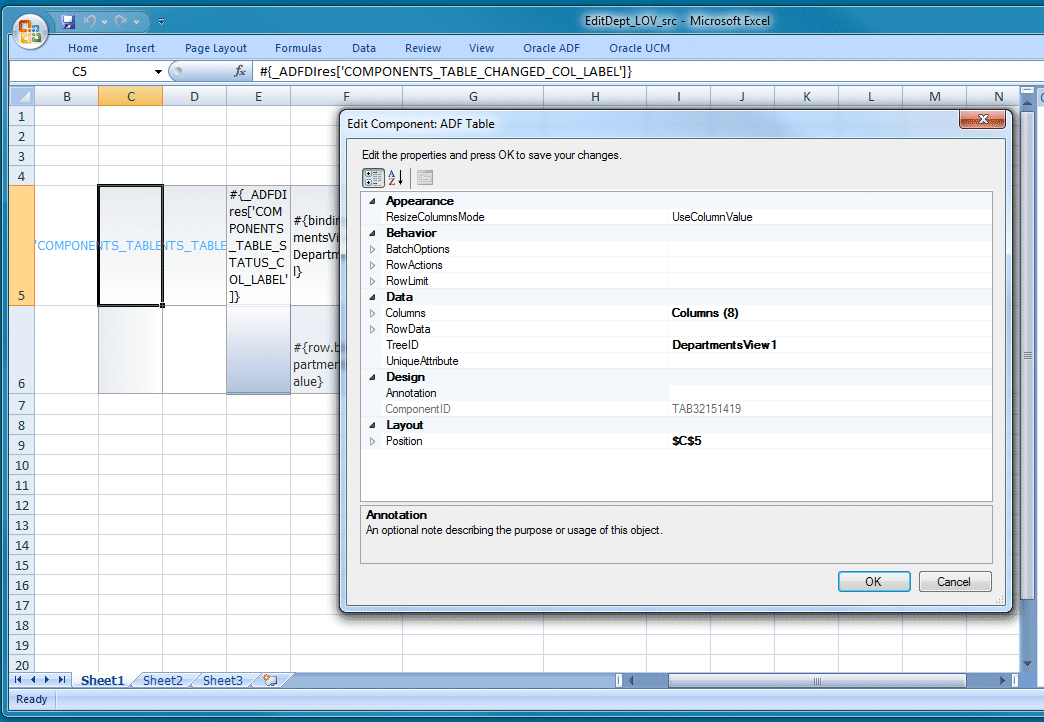Expand the Columns property
Screen dimensions: 1044x722
(x=372, y=313)
